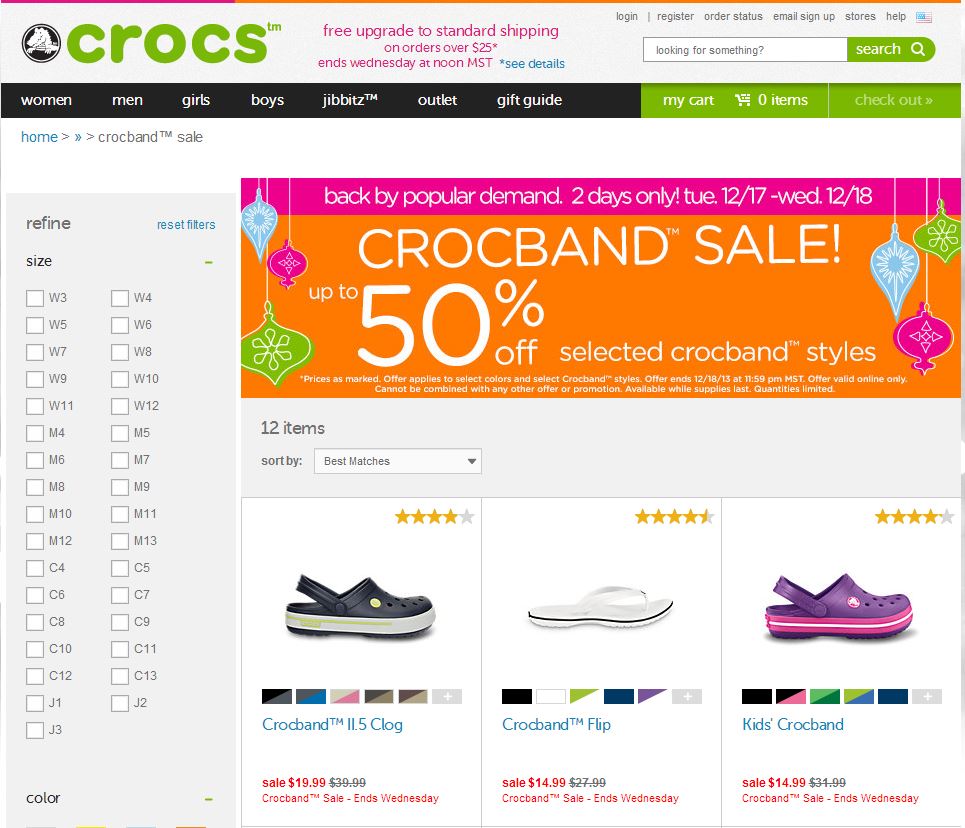Enable the M10 size checkbox
The height and width of the screenshot is (828, 965).
click(x=35, y=514)
